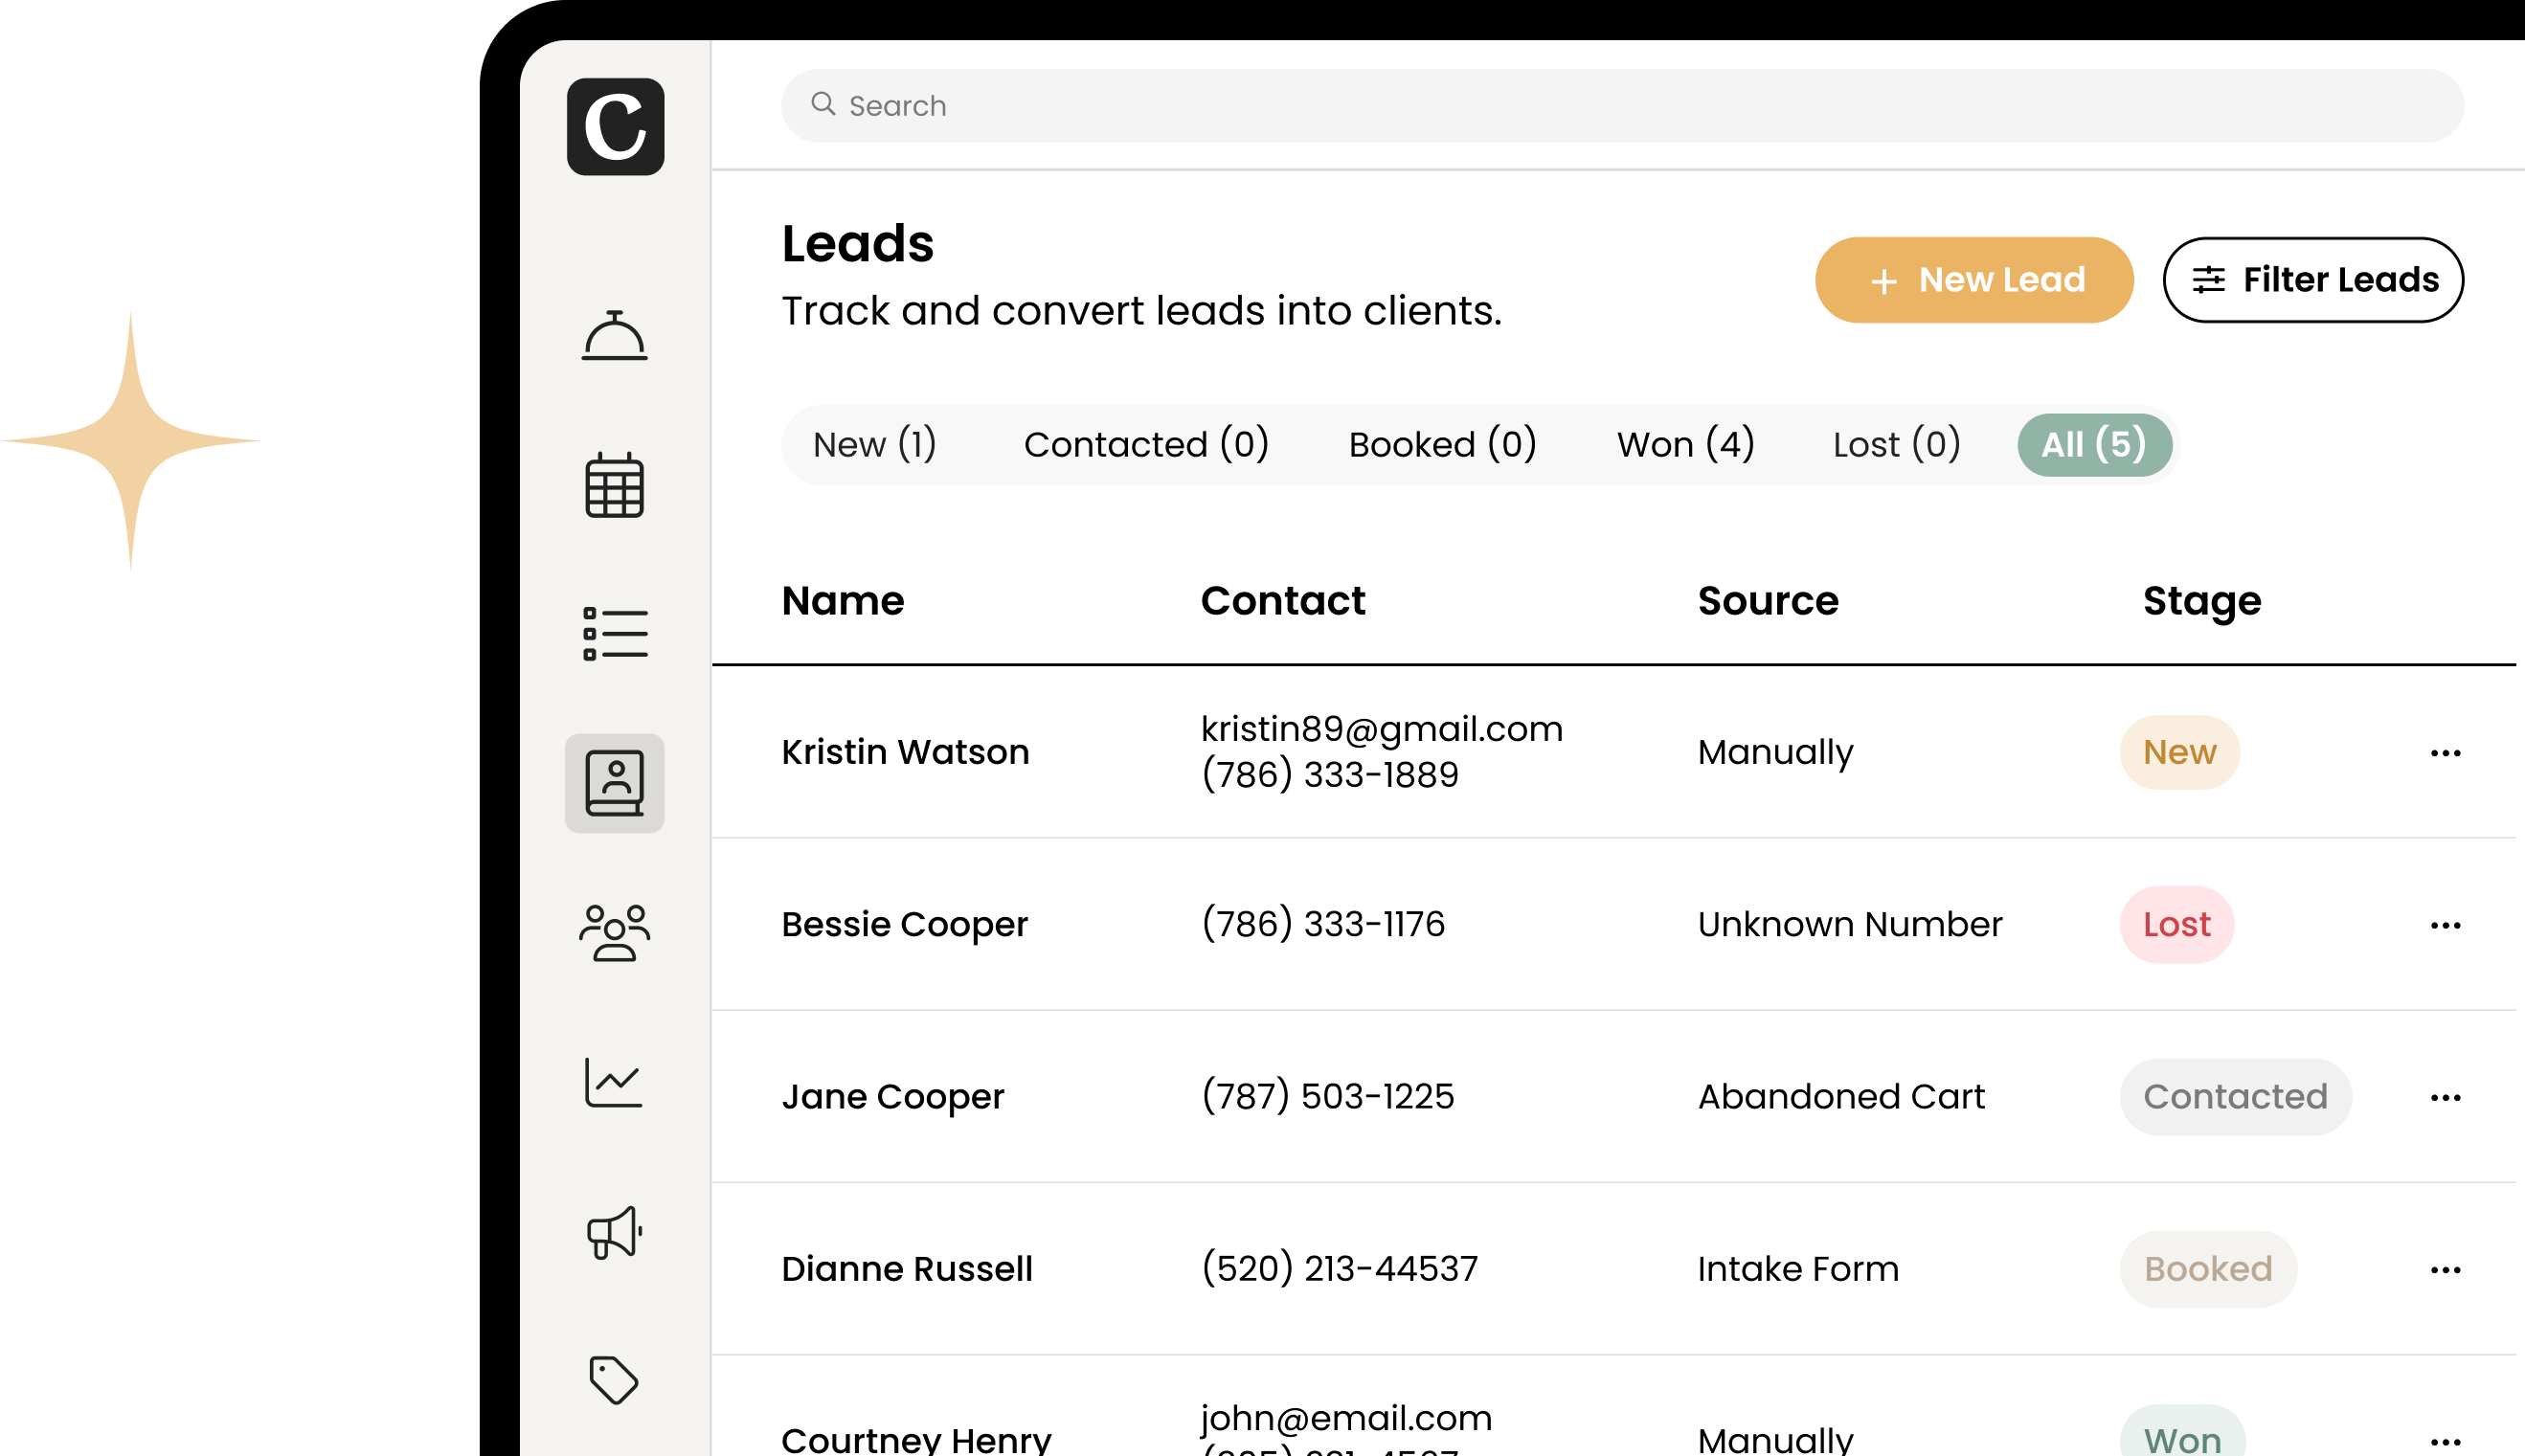The height and width of the screenshot is (1456, 2525).
Task: Open the Orders cloche icon in sidebar
Action: coord(613,335)
